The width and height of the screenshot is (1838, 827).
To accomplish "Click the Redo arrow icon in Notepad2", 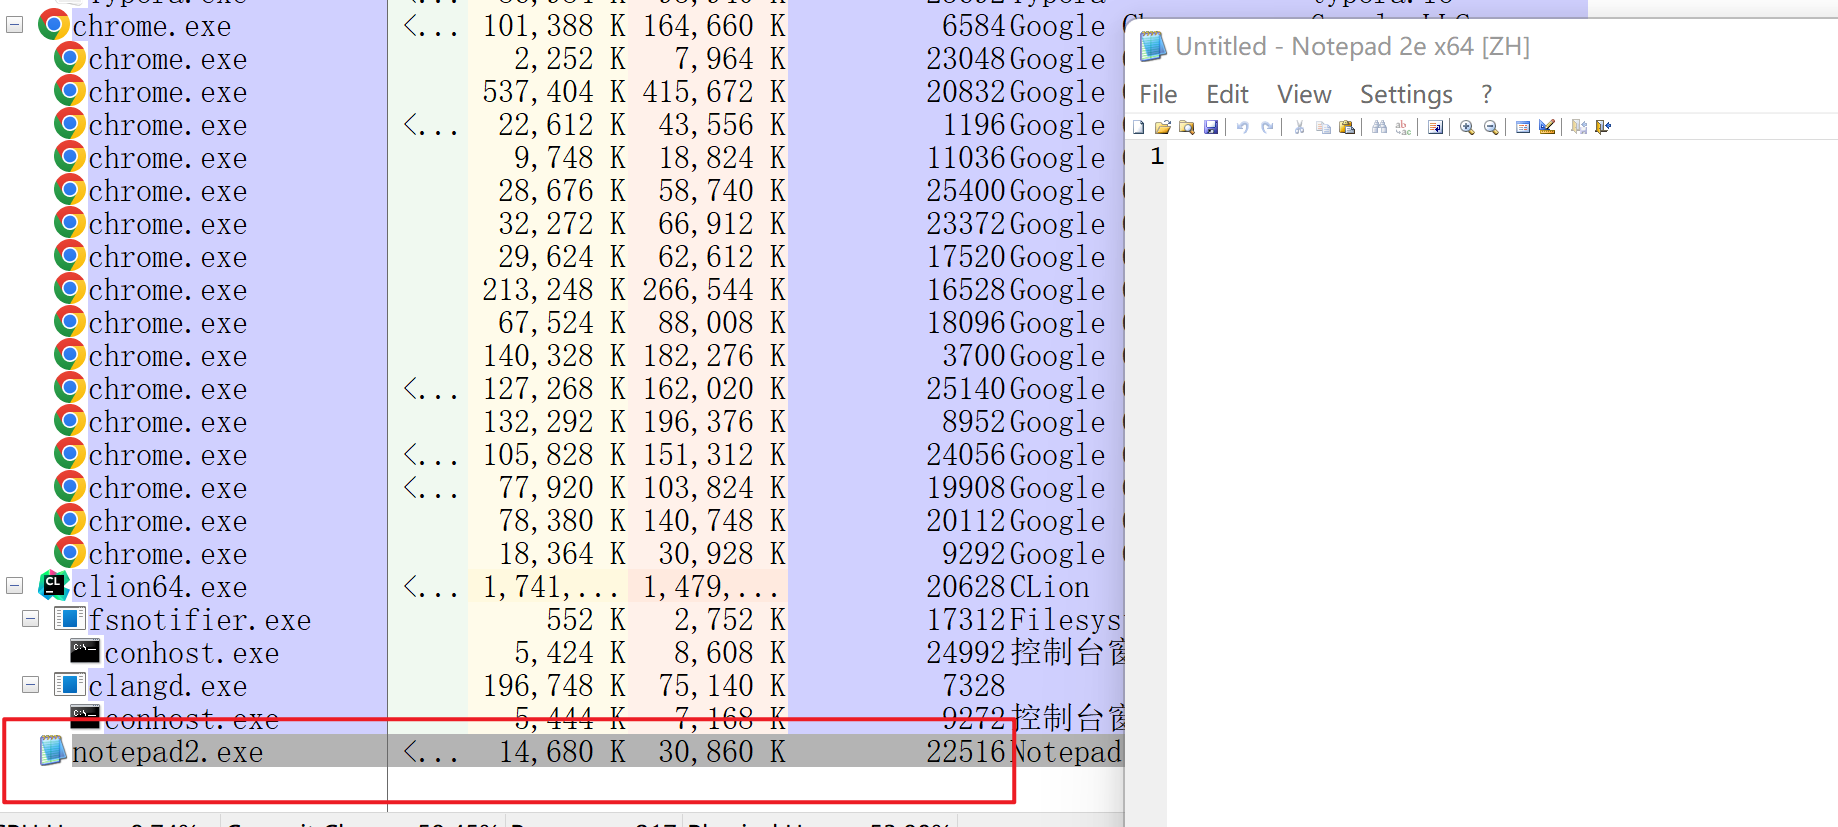I will click(1267, 127).
